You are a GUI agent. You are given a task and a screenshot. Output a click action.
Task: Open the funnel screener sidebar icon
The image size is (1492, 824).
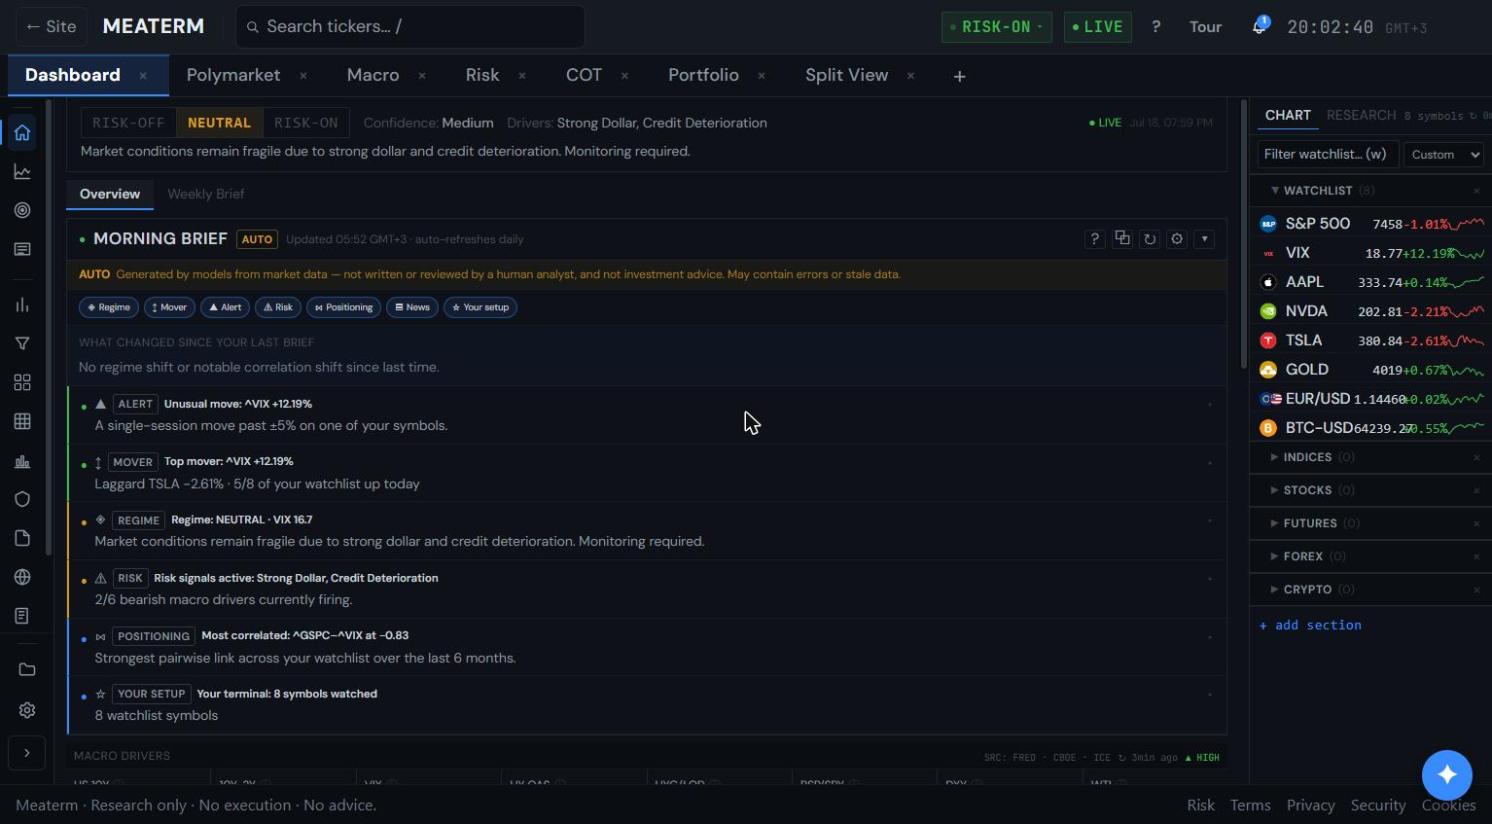click(22, 344)
